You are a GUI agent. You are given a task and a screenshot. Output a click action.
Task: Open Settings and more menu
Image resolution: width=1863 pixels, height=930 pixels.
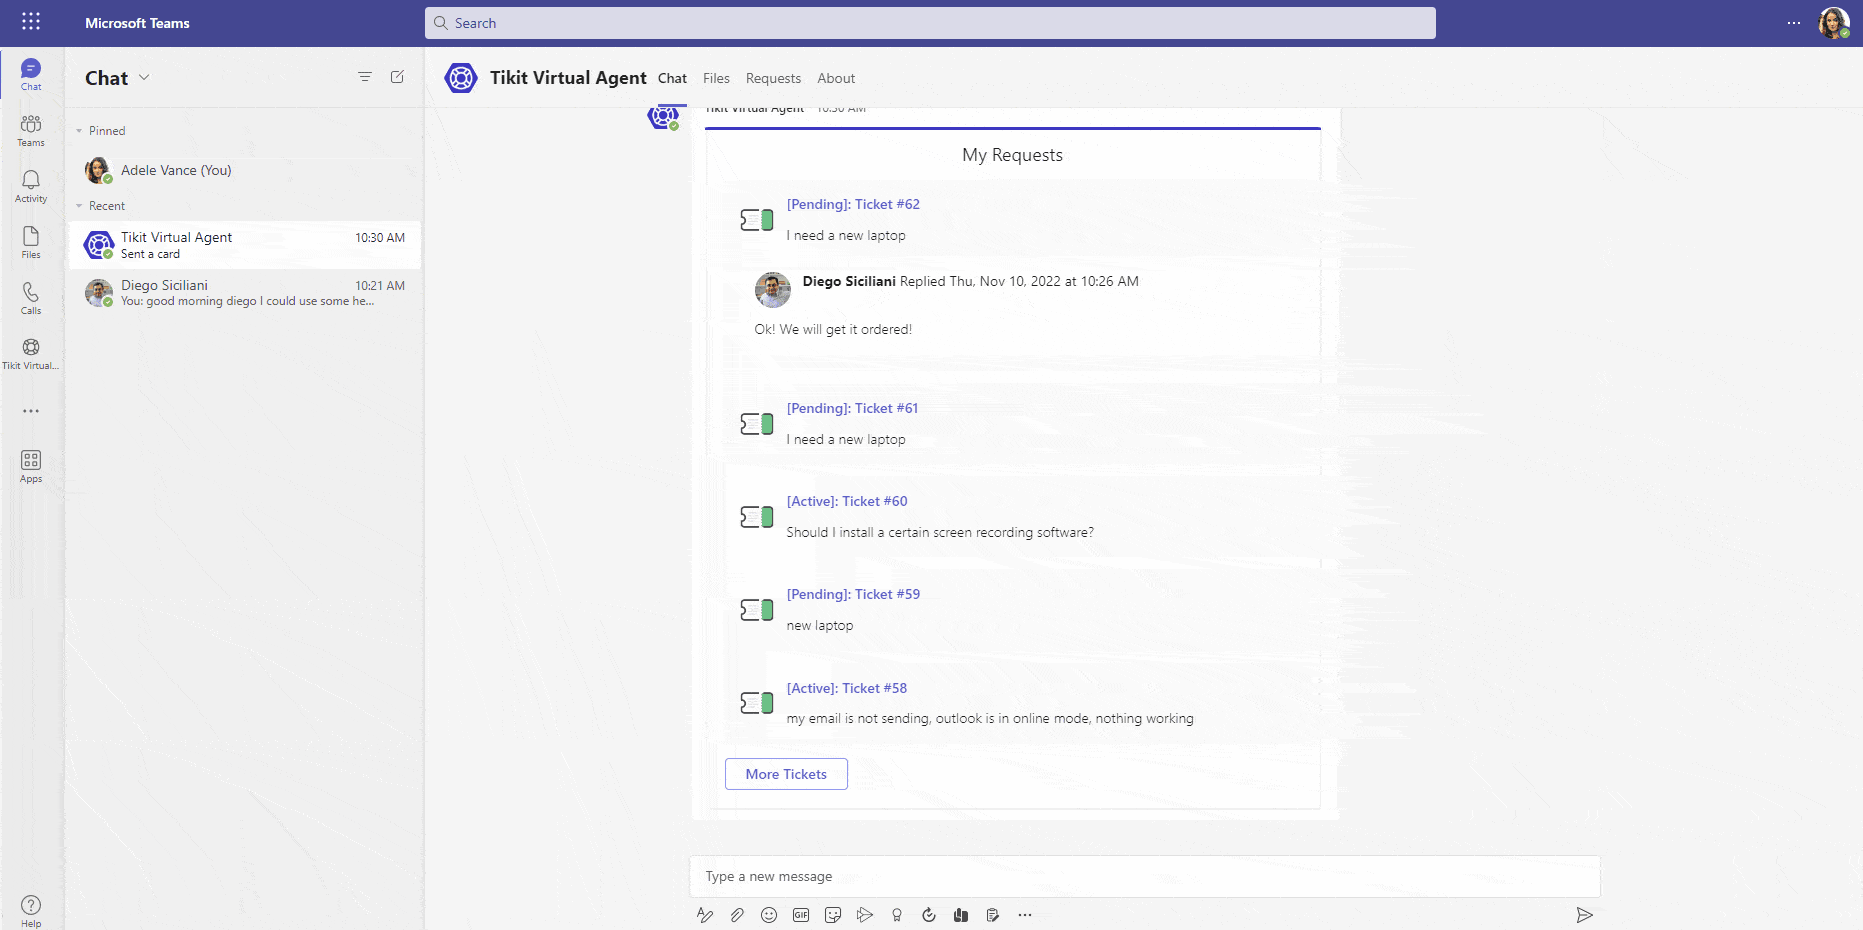(1794, 23)
